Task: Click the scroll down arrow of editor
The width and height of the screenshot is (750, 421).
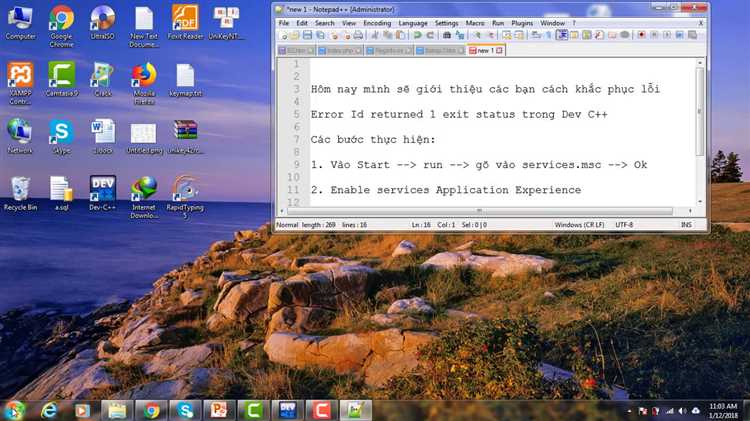Action: click(x=700, y=202)
